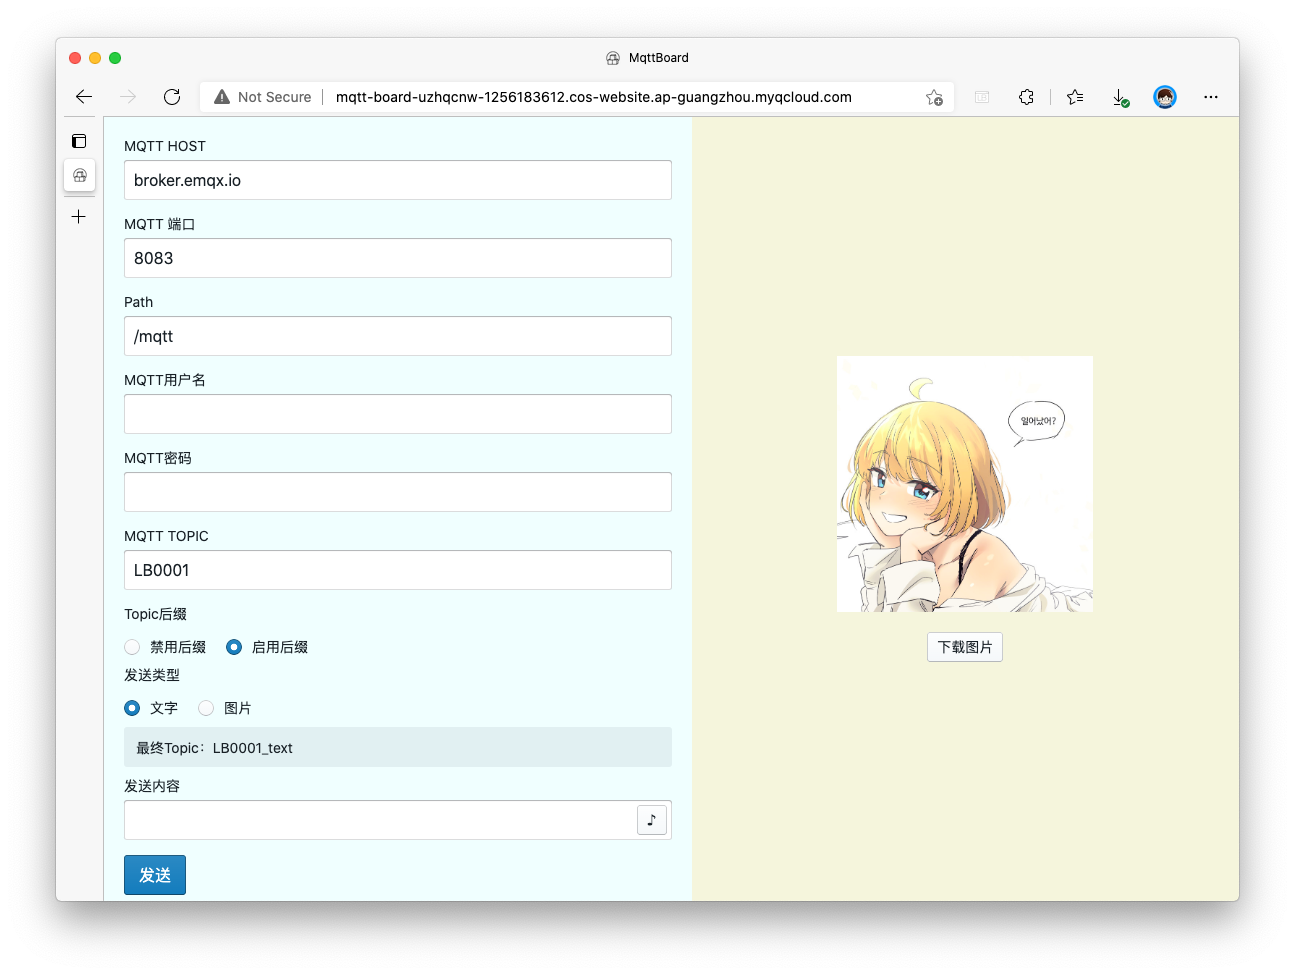The image size is (1295, 975).
Task: Click the music note button in content field
Action: [652, 820]
